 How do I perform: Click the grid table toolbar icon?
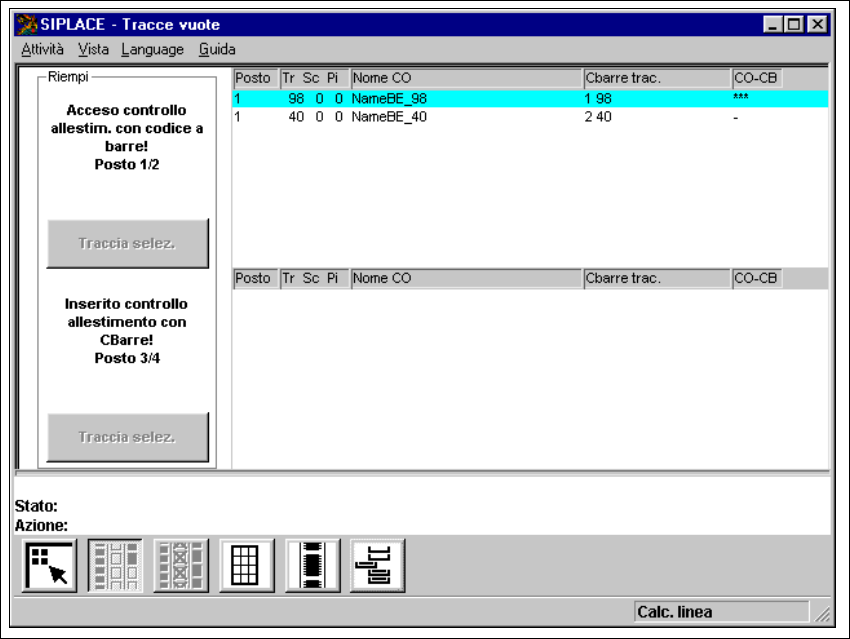tap(247, 565)
